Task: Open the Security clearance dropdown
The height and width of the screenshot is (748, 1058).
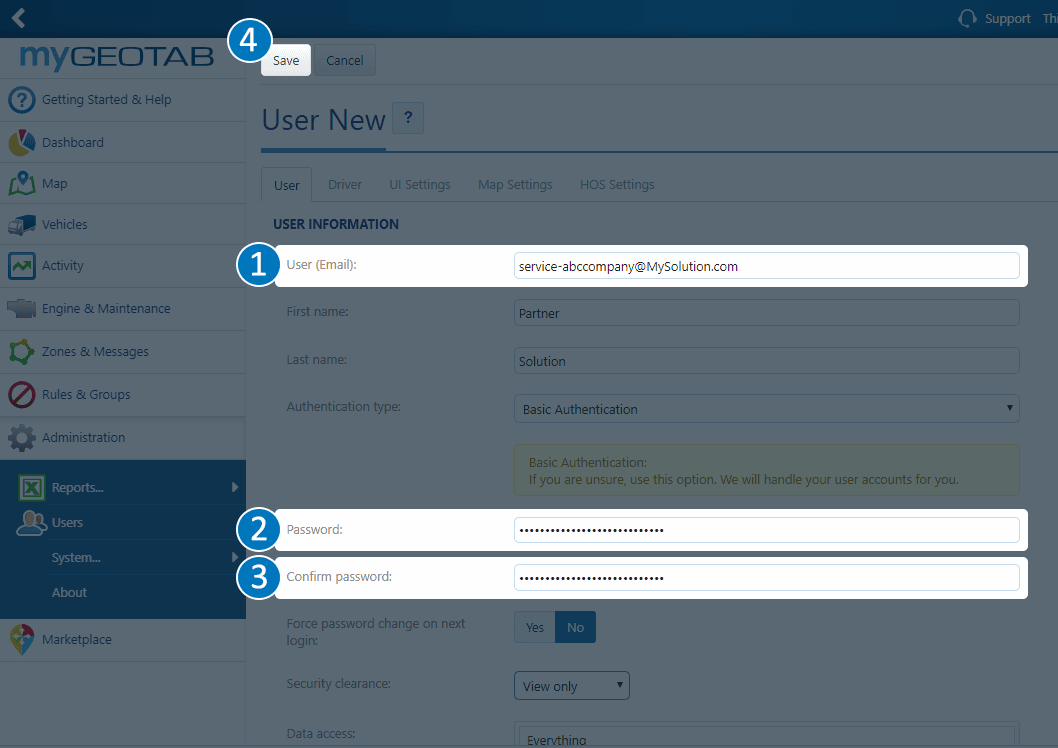Action: coord(571,686)
